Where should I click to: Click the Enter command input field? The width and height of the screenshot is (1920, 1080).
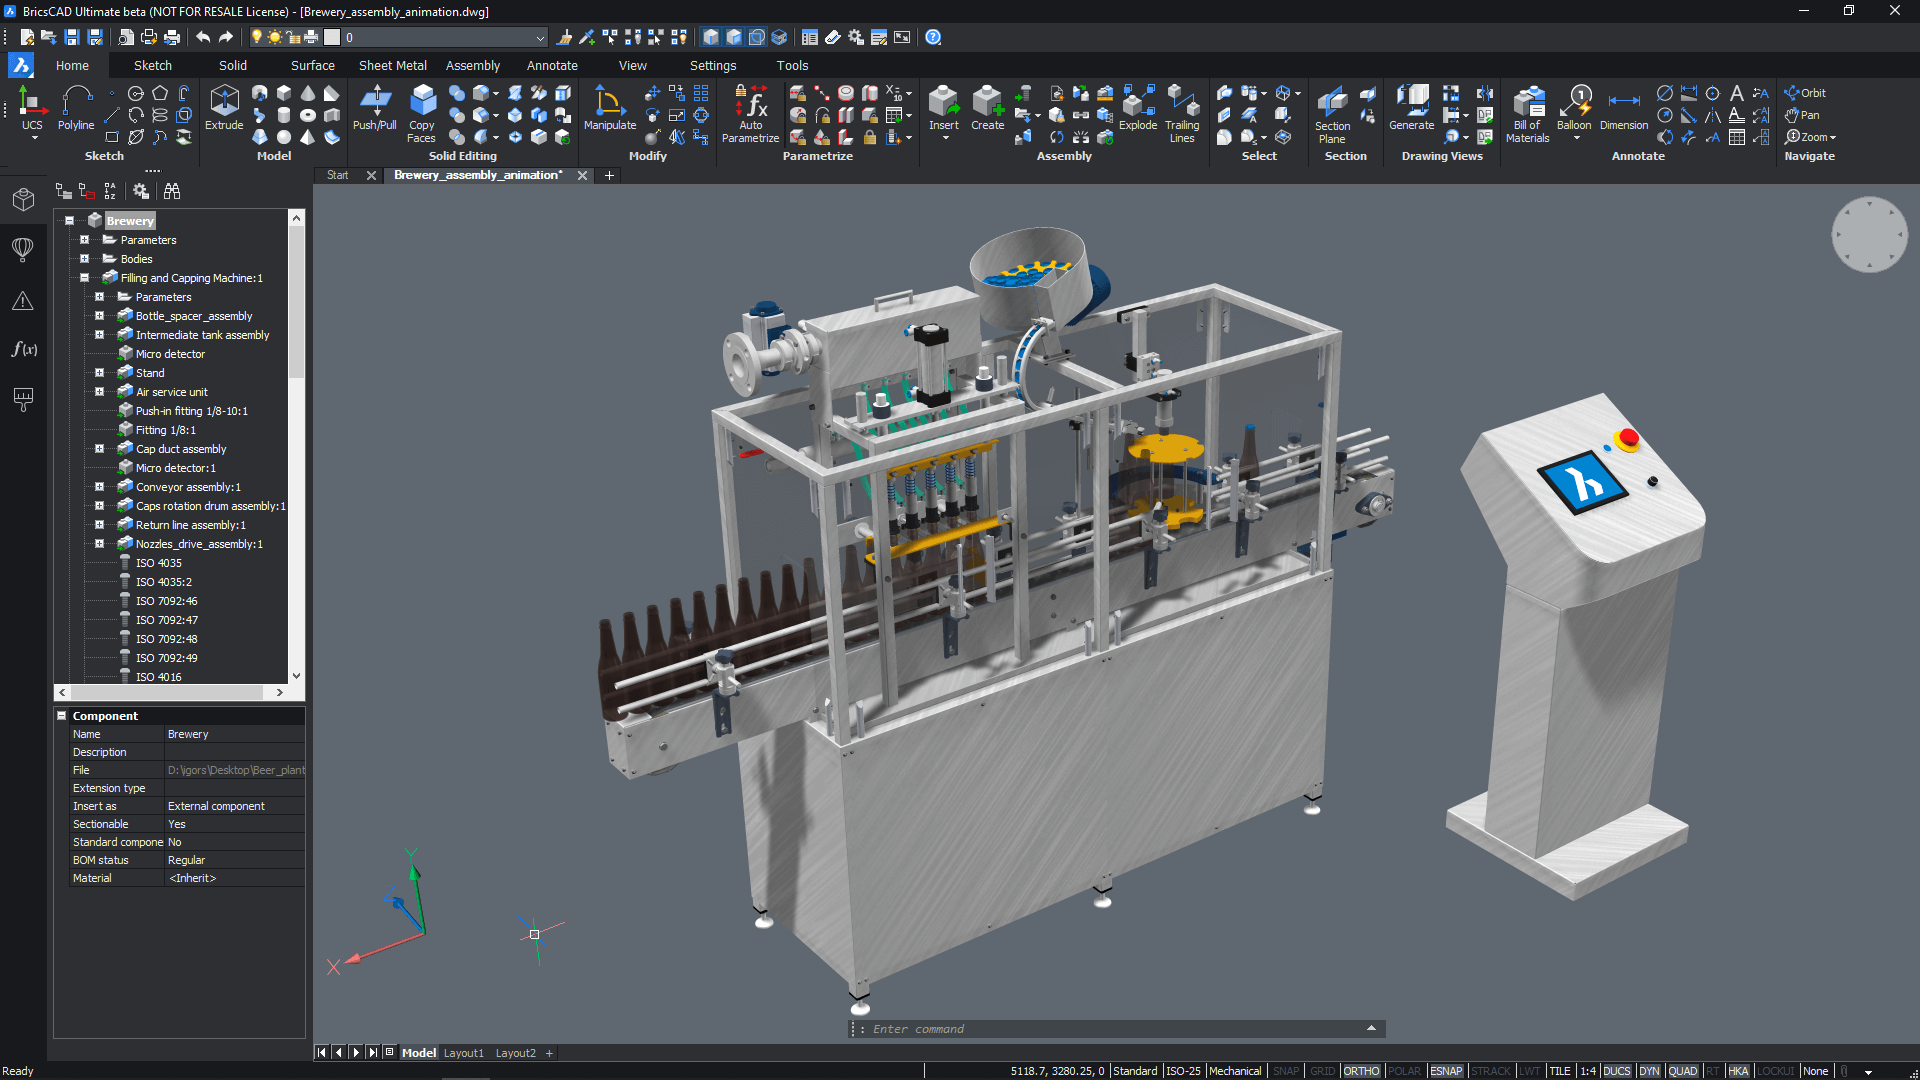tap(1110, 1029)
